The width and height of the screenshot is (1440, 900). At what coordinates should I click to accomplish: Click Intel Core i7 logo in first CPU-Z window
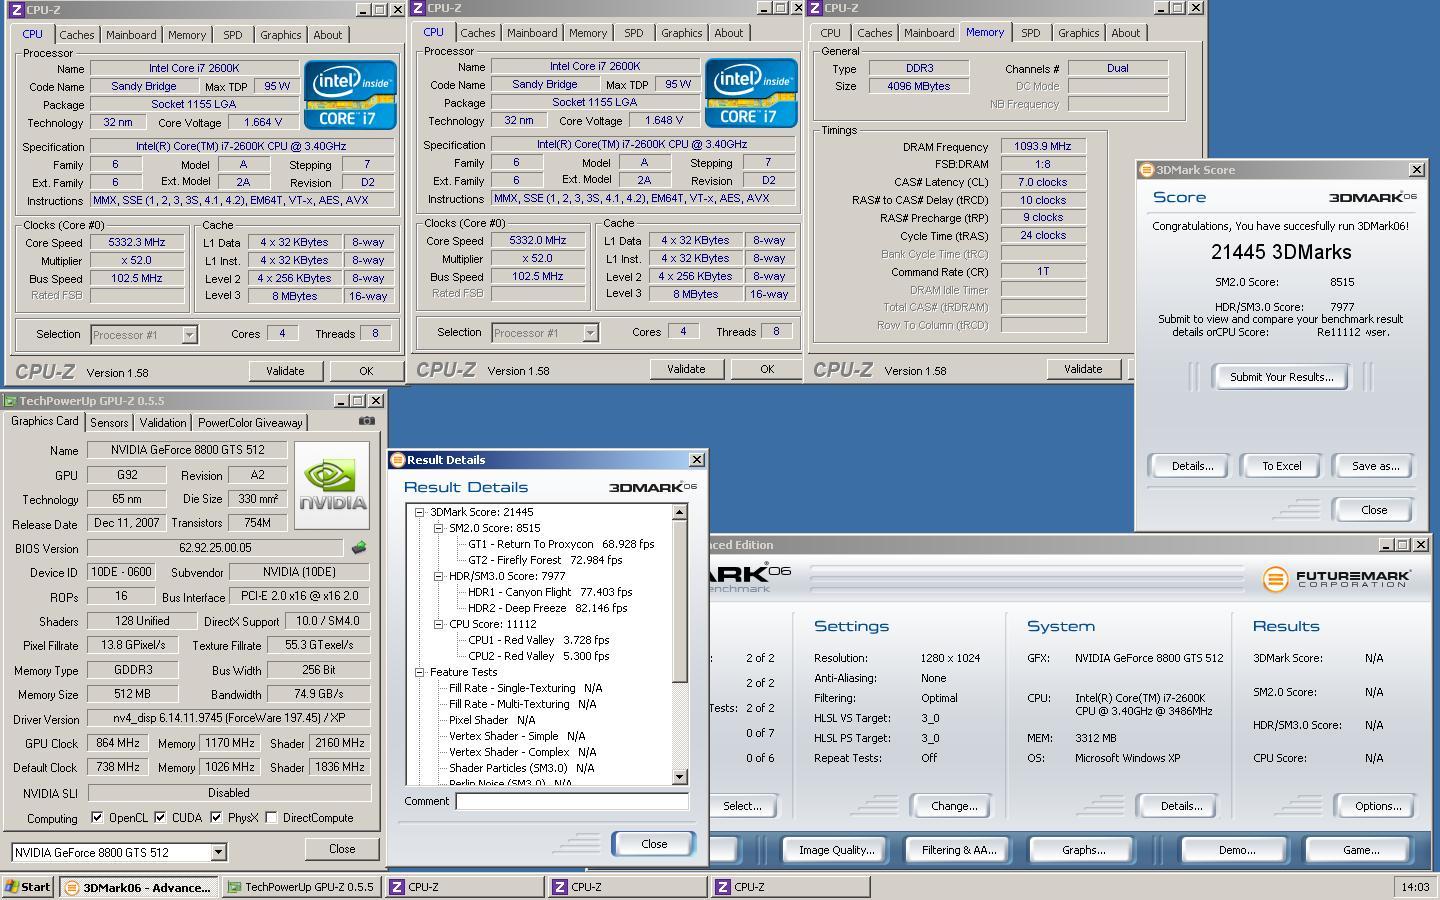350,95
